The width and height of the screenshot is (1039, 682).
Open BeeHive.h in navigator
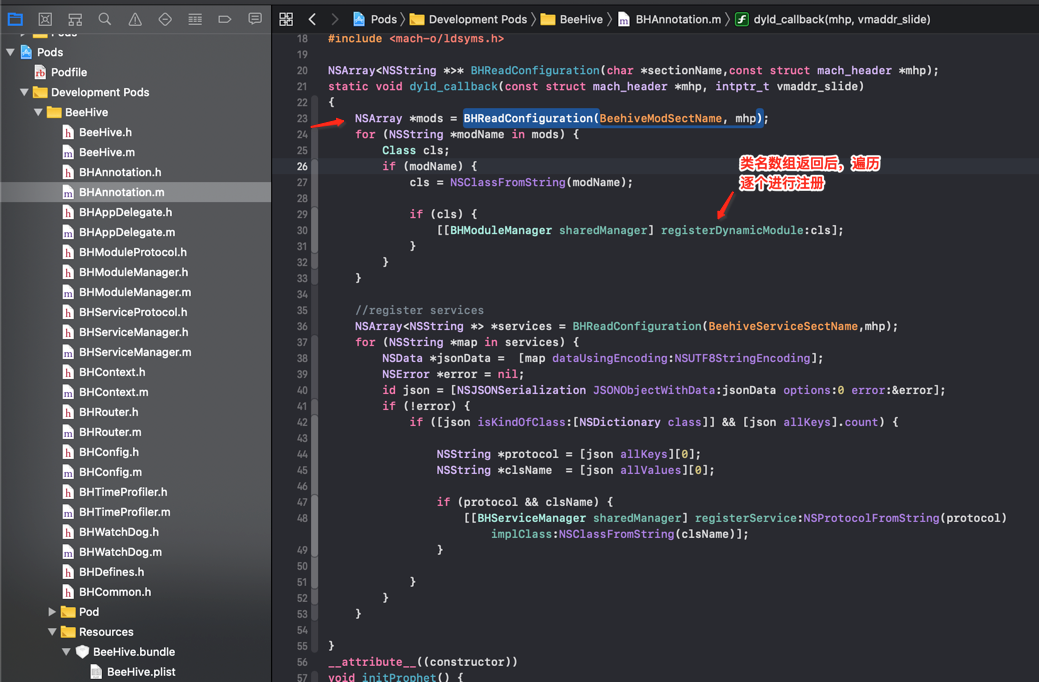point(105,132)
